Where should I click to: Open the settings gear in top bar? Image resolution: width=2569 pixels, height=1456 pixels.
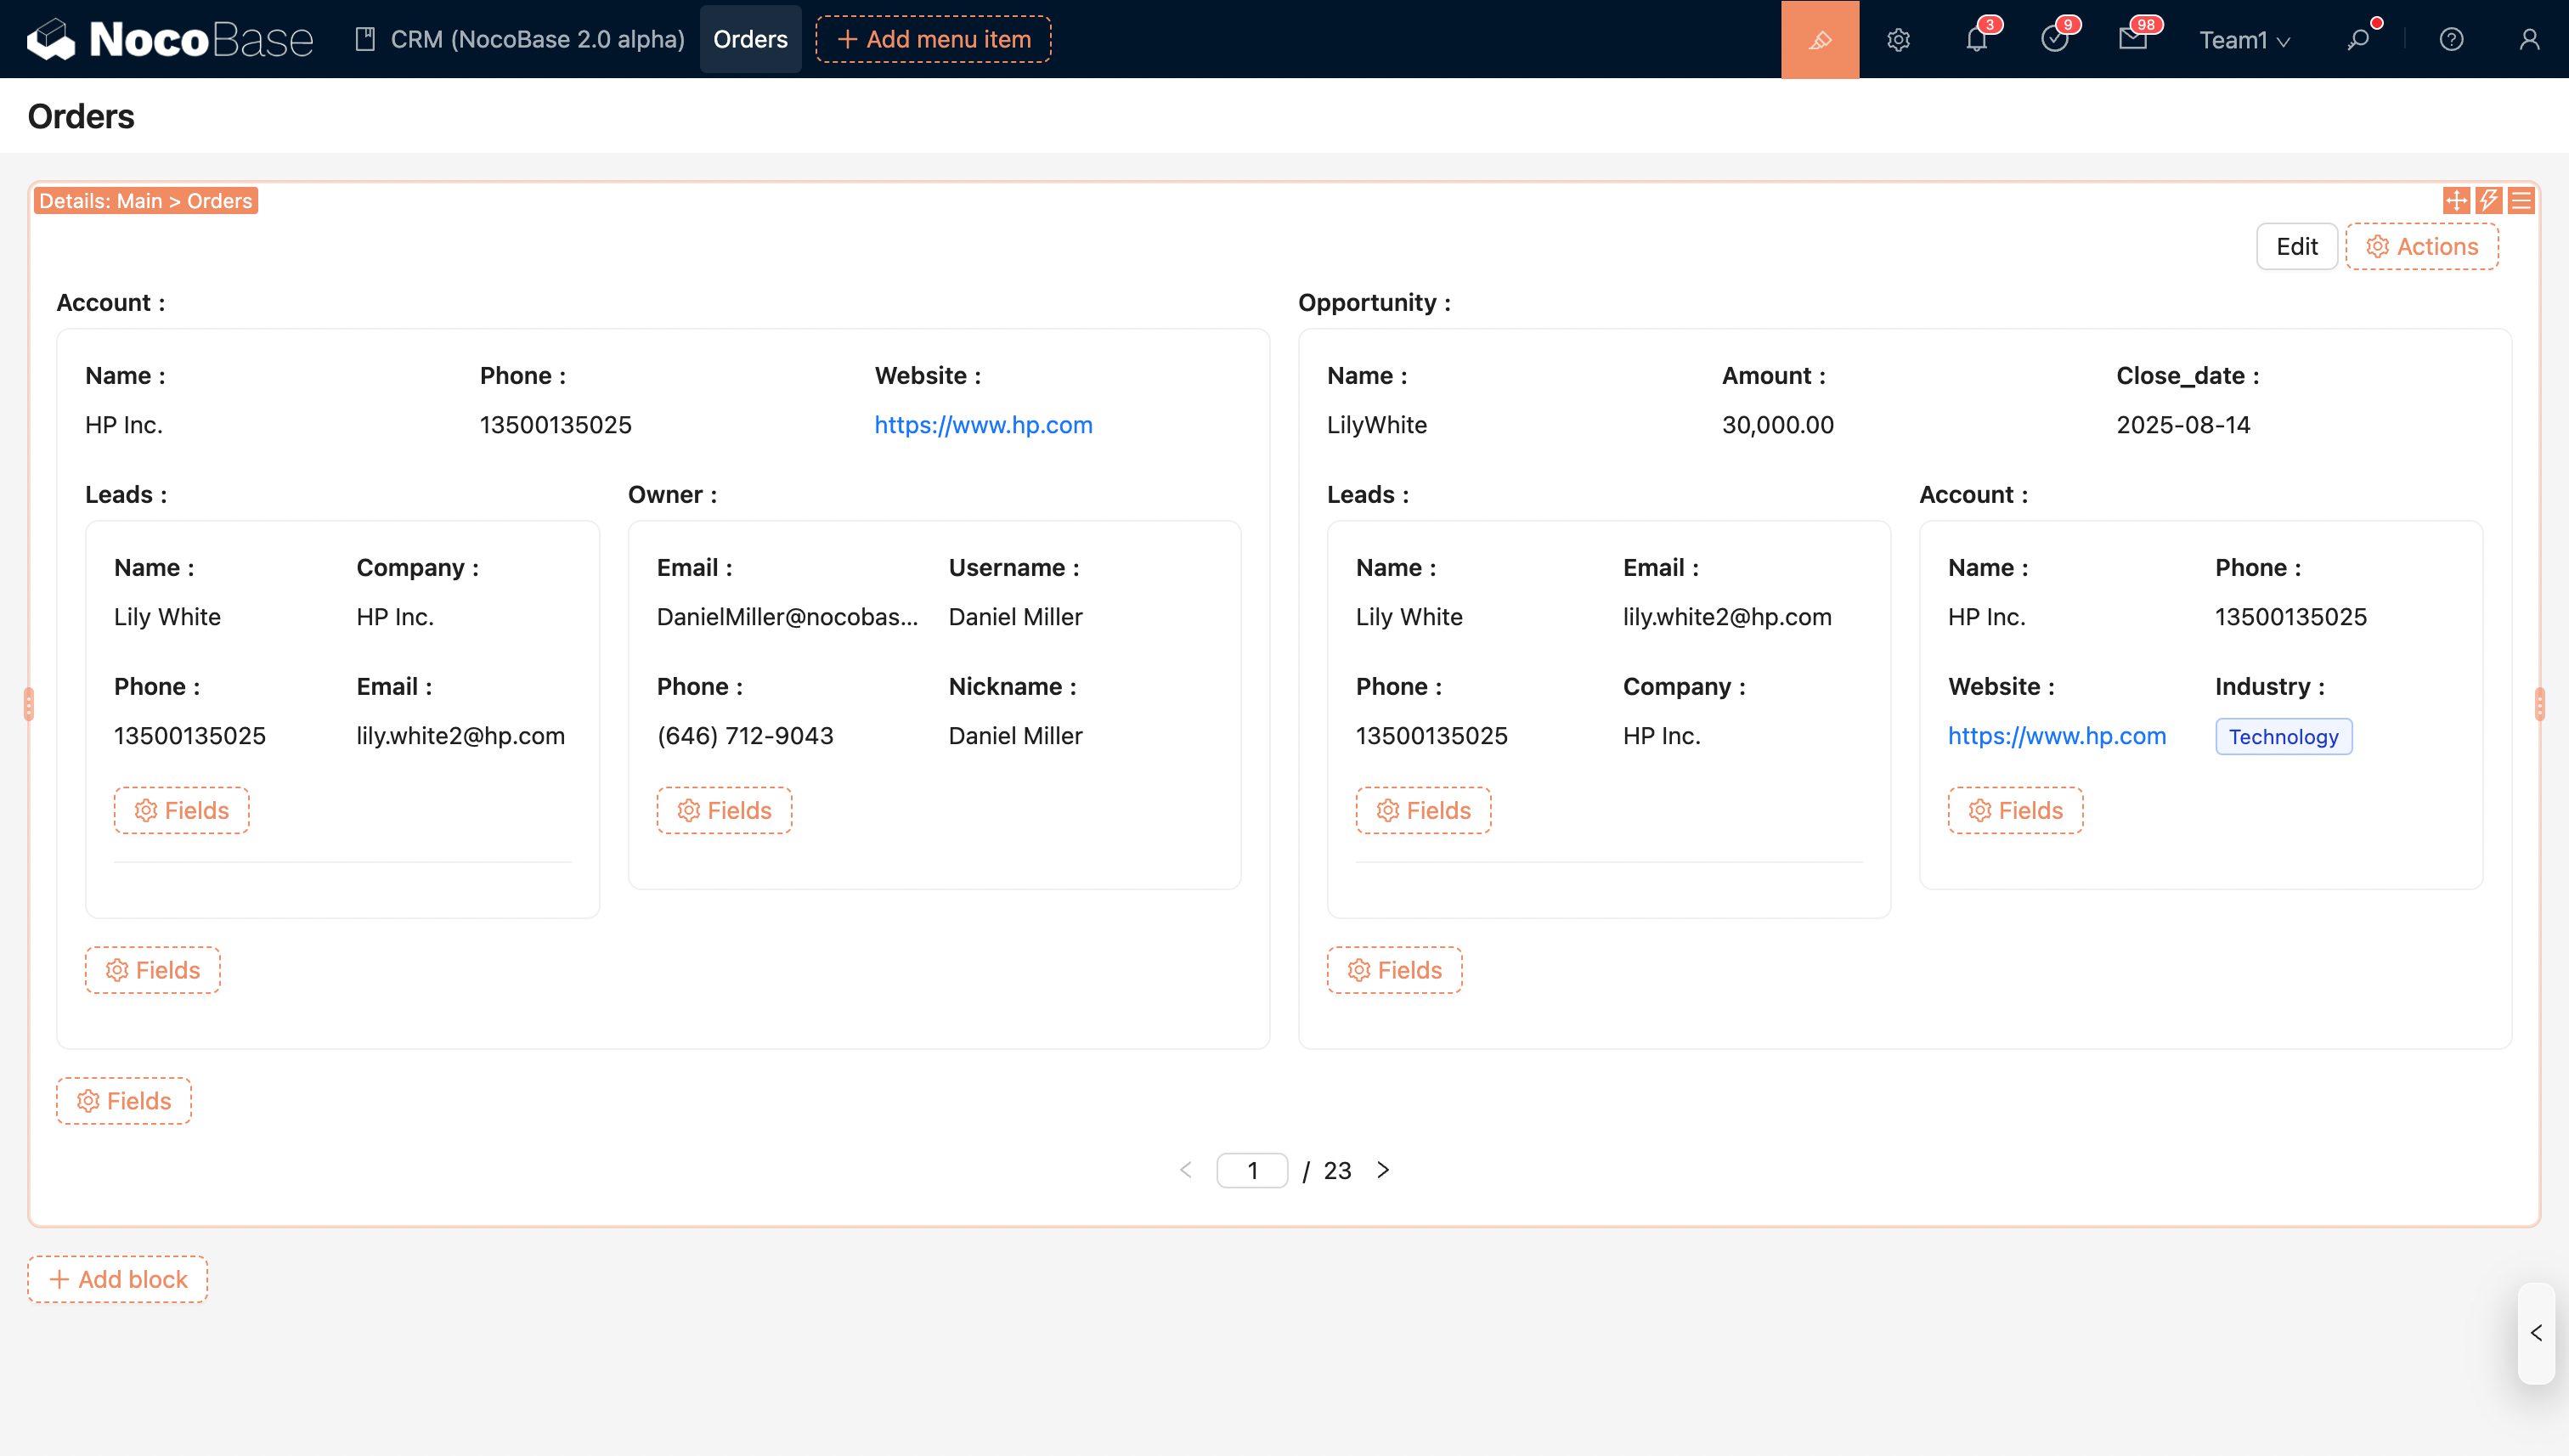pyautogui.click(x=1898, y=40)
